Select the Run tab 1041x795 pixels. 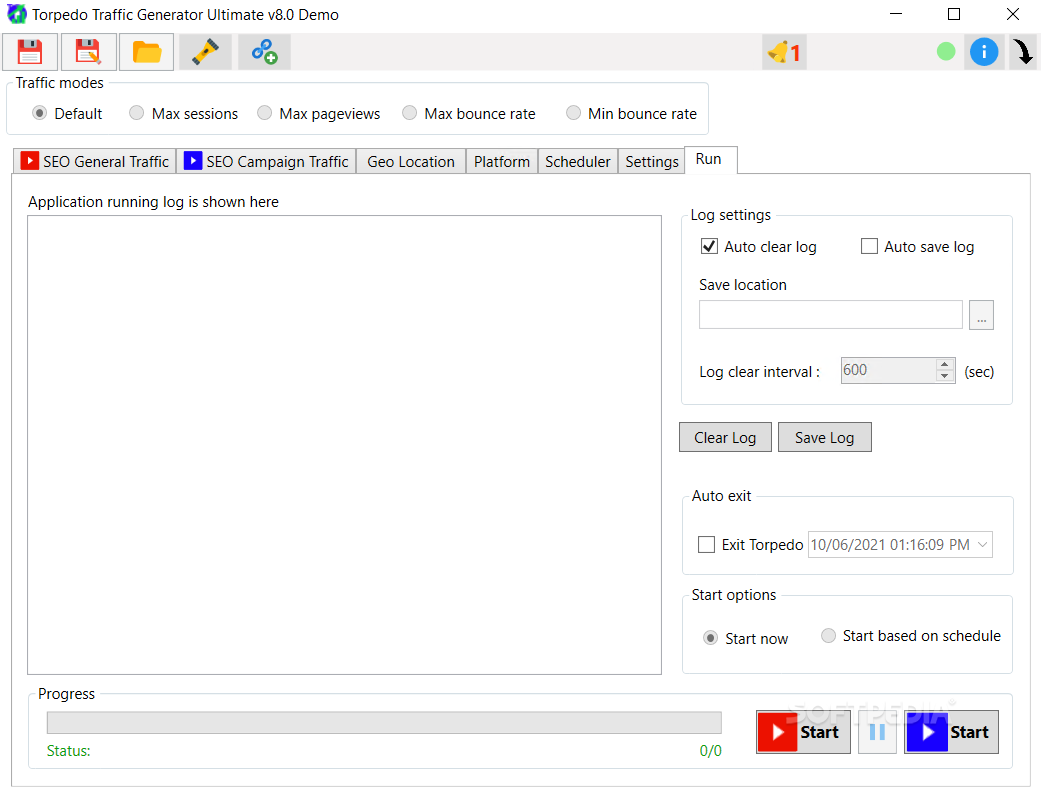tap(710, 159)
